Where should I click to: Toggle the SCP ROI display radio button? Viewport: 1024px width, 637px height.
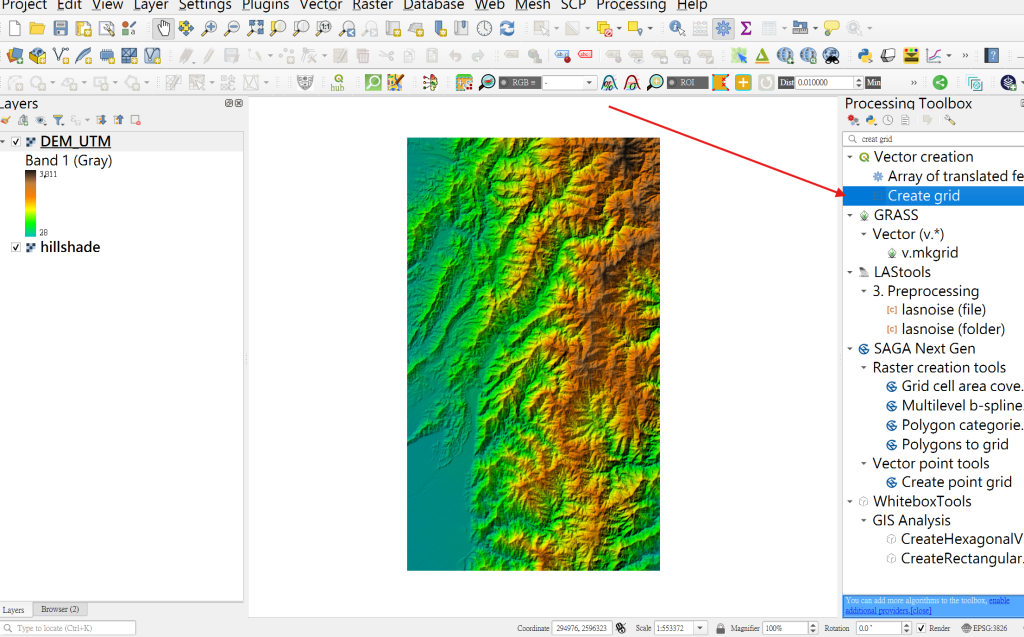(x=671, y=83)
